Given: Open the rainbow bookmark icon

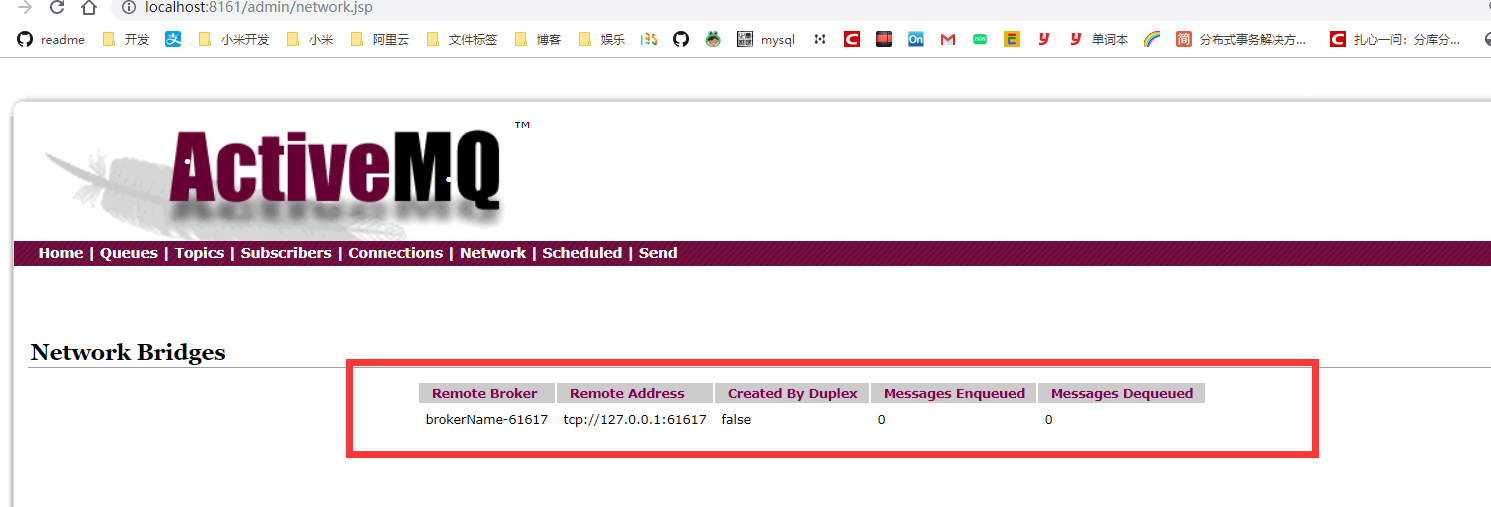Looking at the screenshot, I should [x=1152, y=40].
